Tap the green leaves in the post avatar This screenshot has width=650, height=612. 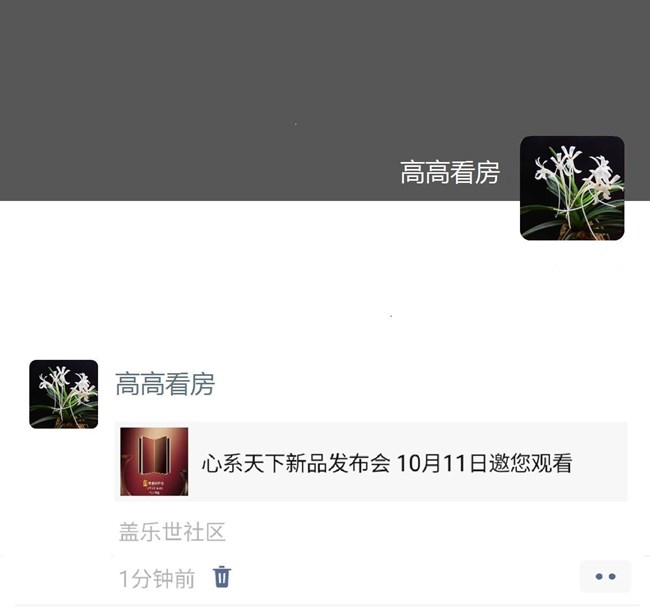click(x=66, y=408)
